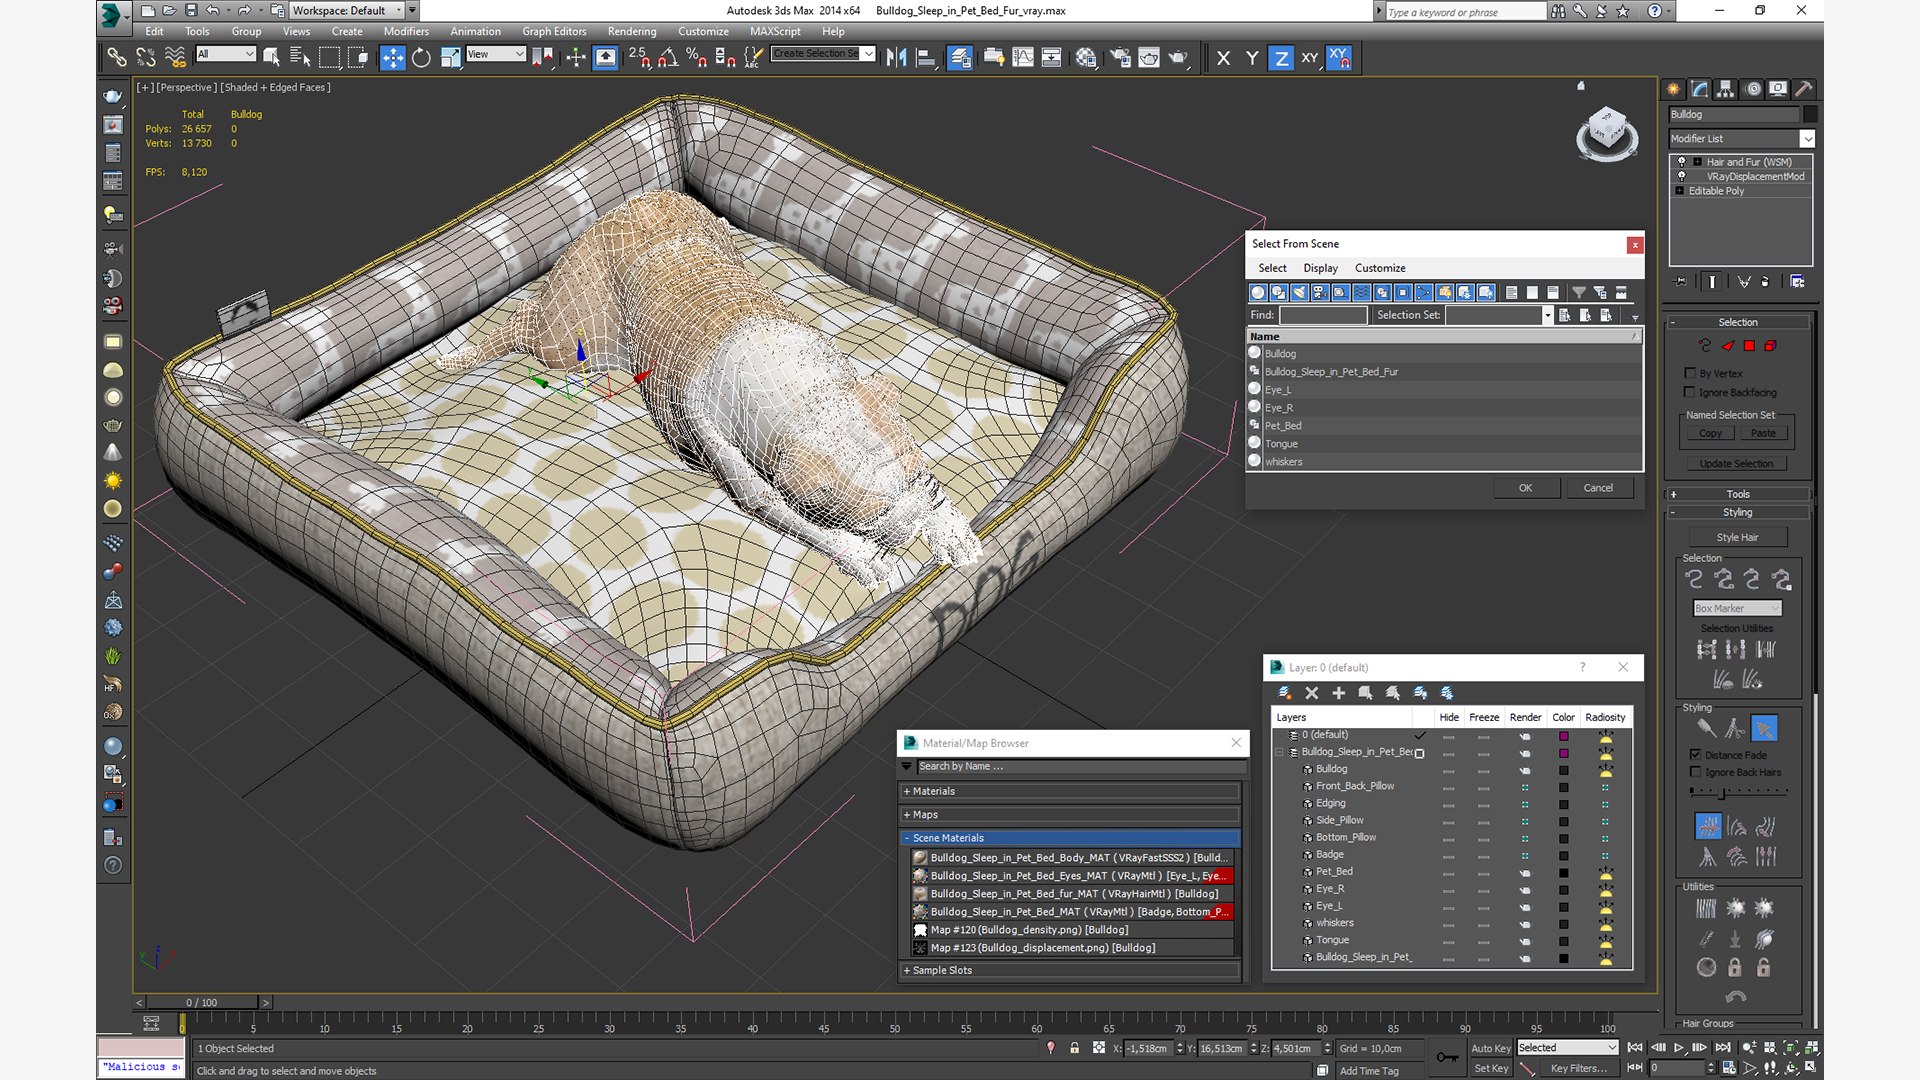
Task: Open the Rendering menu
Action: click(x=632, y=32)
